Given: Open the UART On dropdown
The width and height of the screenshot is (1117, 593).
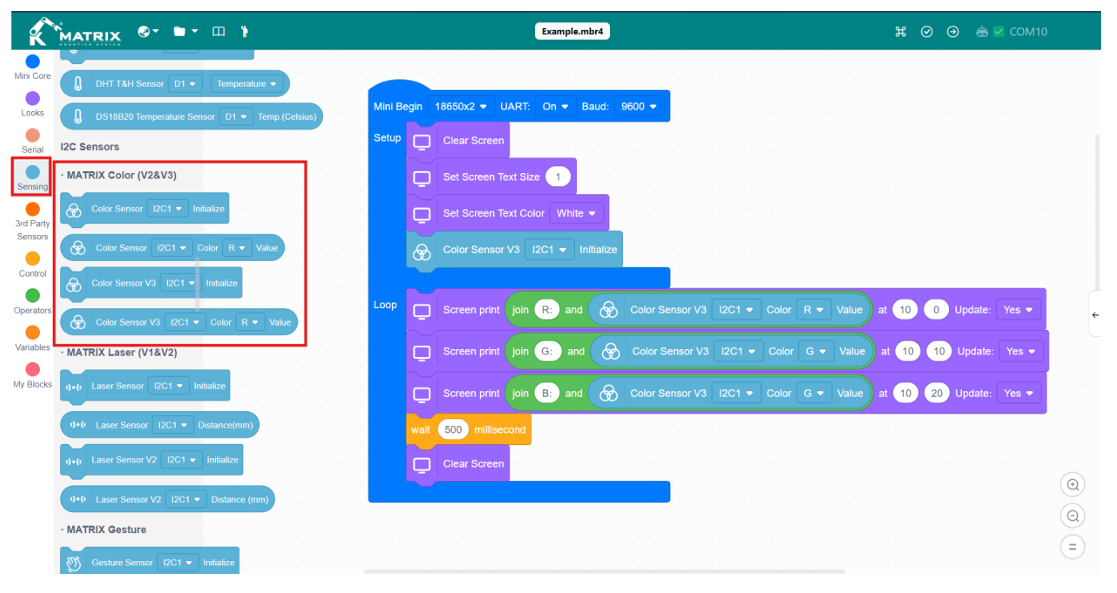Looking at the screenshot, I should [555, 106].
